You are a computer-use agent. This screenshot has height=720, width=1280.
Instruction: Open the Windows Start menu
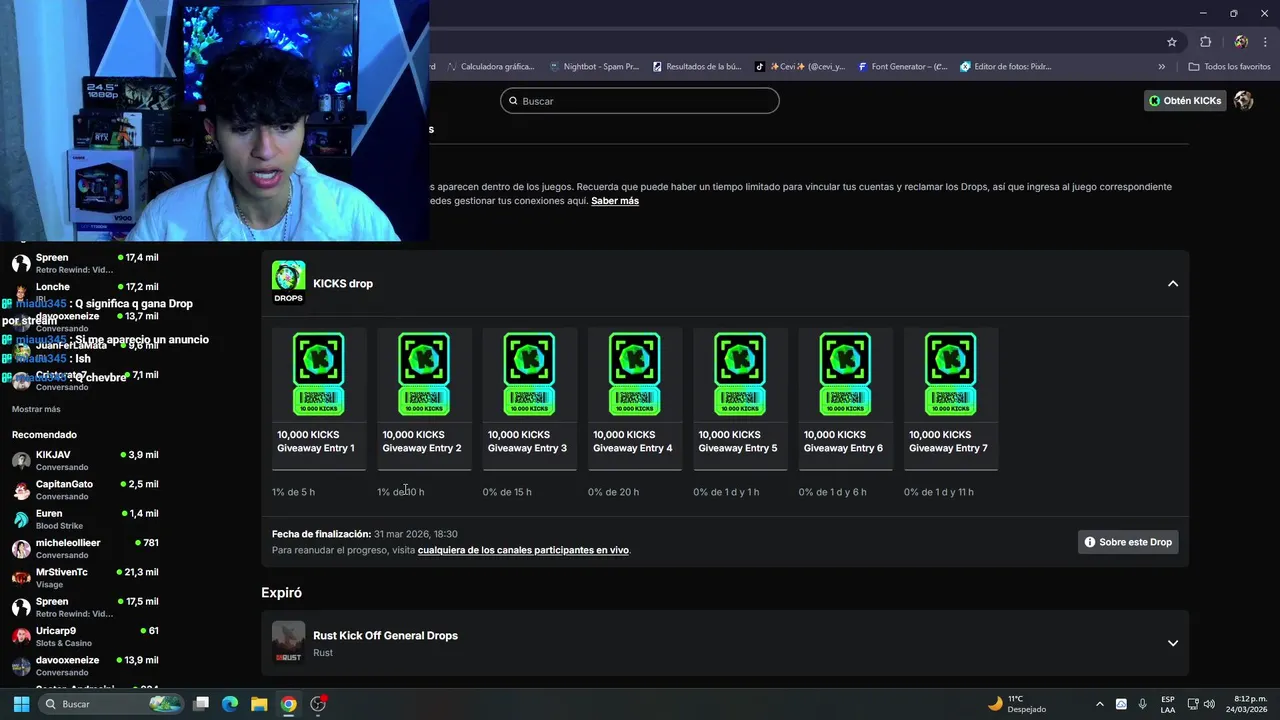[x=21, y=704]
